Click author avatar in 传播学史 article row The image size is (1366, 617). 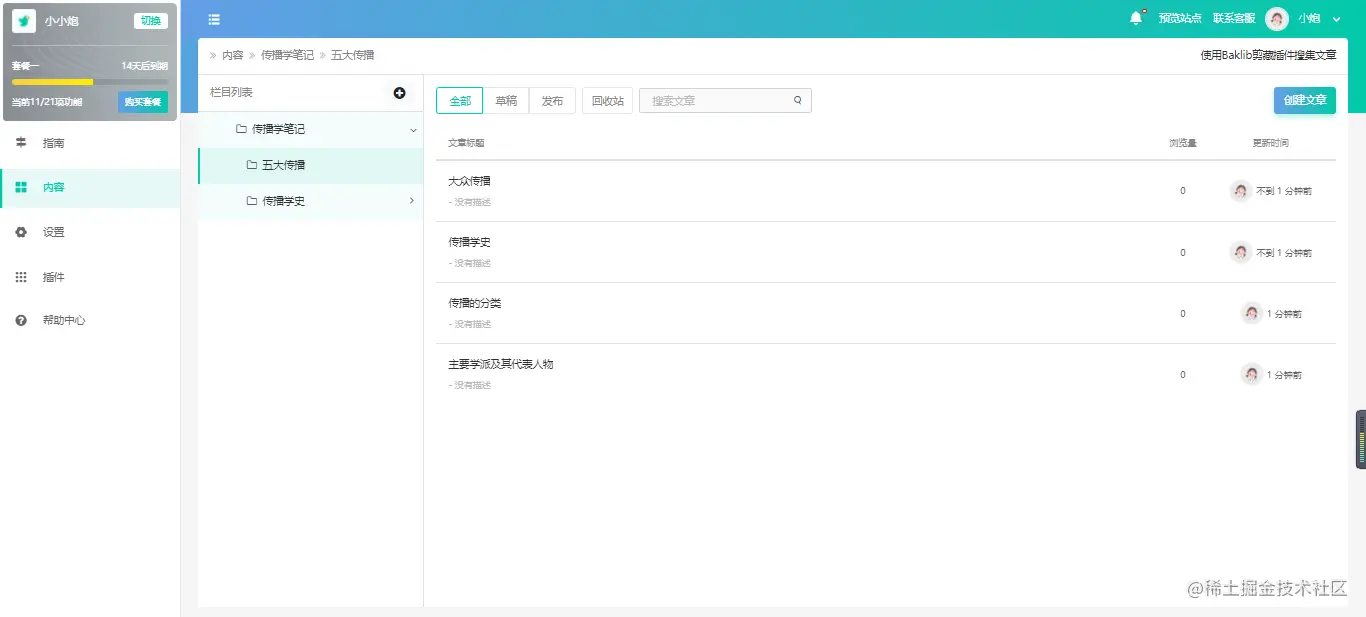pos(1241,252)
